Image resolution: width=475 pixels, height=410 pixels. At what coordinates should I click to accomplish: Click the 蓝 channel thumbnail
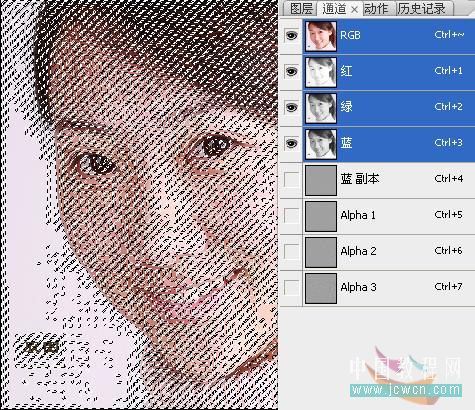[321, 144]
